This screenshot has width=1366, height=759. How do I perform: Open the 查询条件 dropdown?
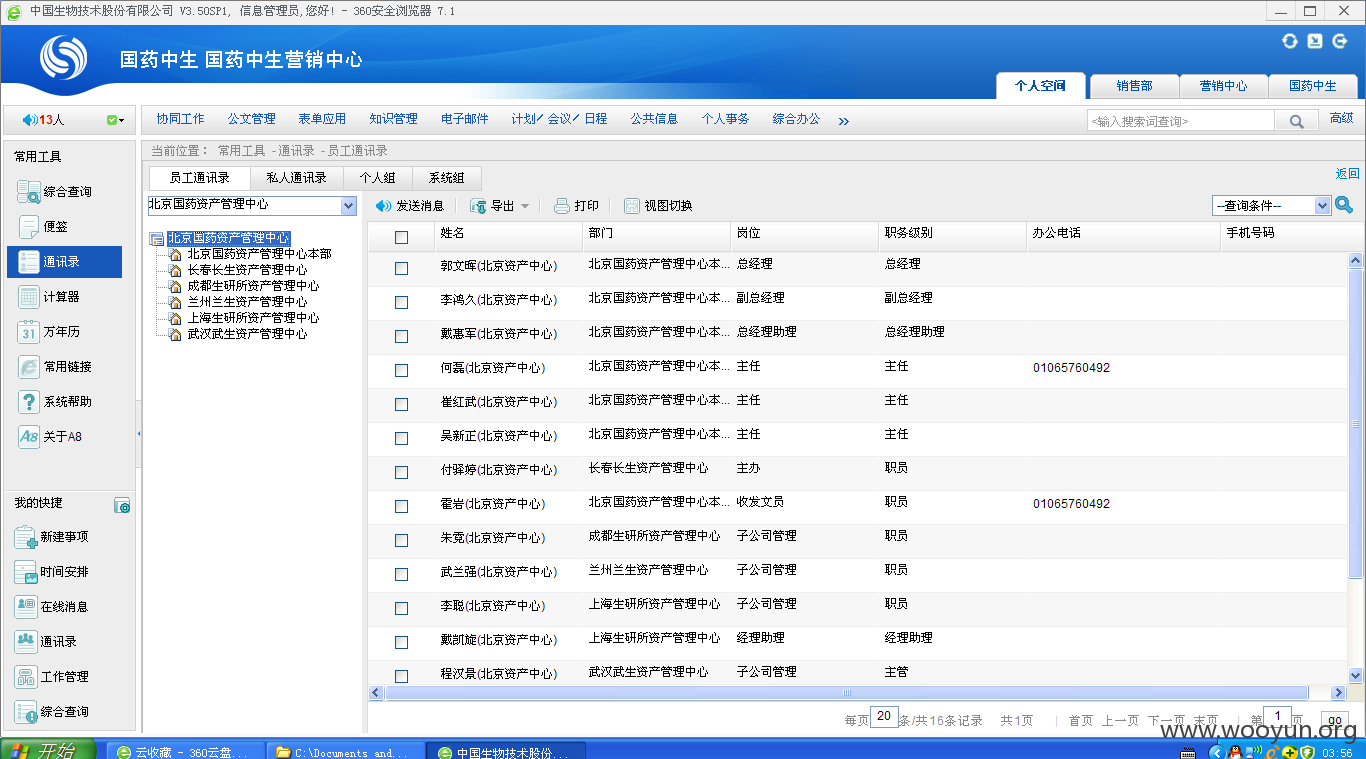tap(1322, 206)
